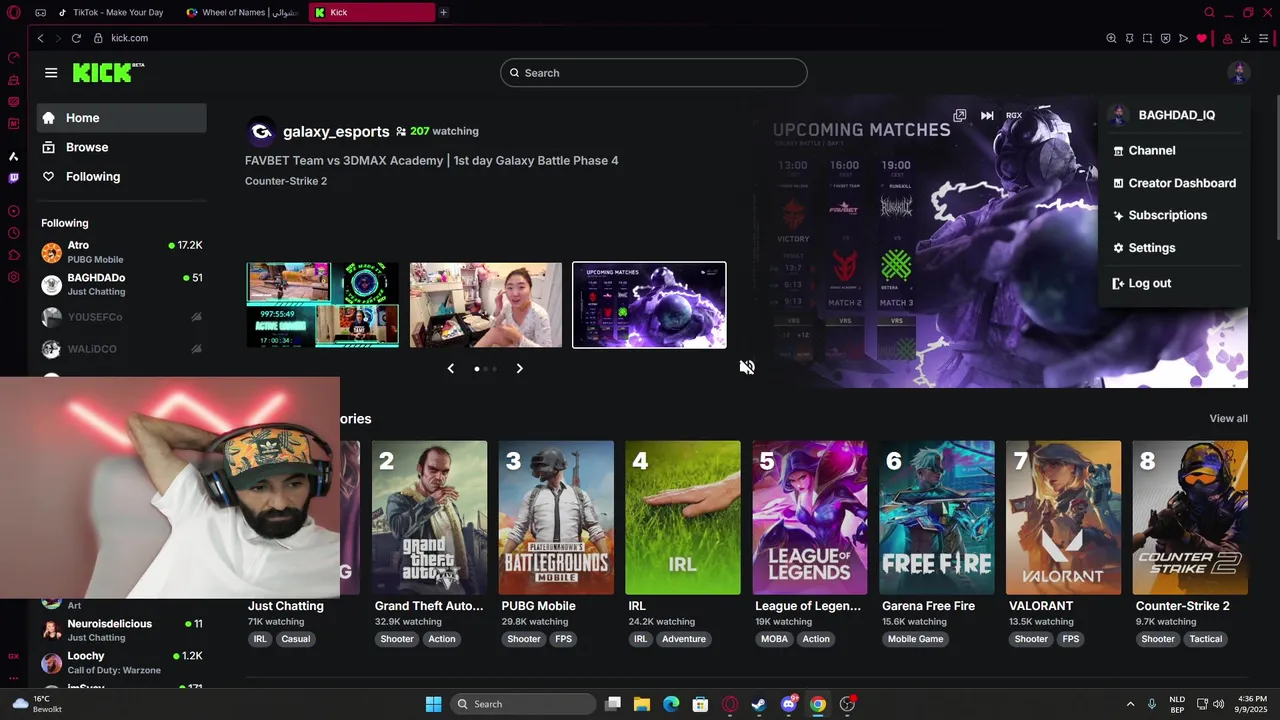Open the League of Legends category card

(x=810, y=518)
